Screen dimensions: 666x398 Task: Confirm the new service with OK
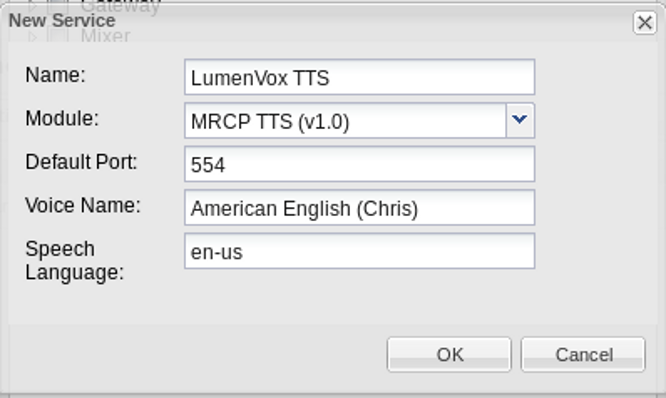[449, 355]
